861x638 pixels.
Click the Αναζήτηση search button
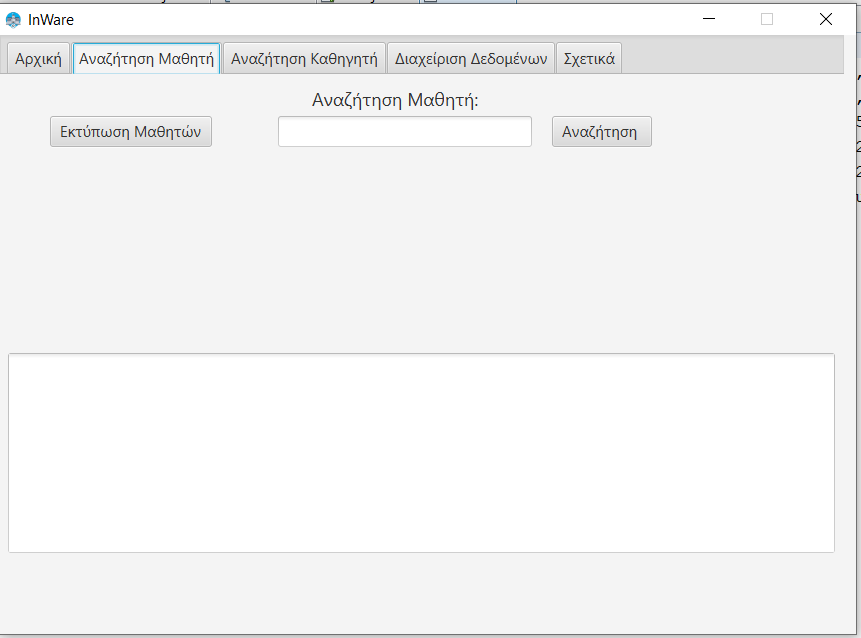(x=601, y=131)
